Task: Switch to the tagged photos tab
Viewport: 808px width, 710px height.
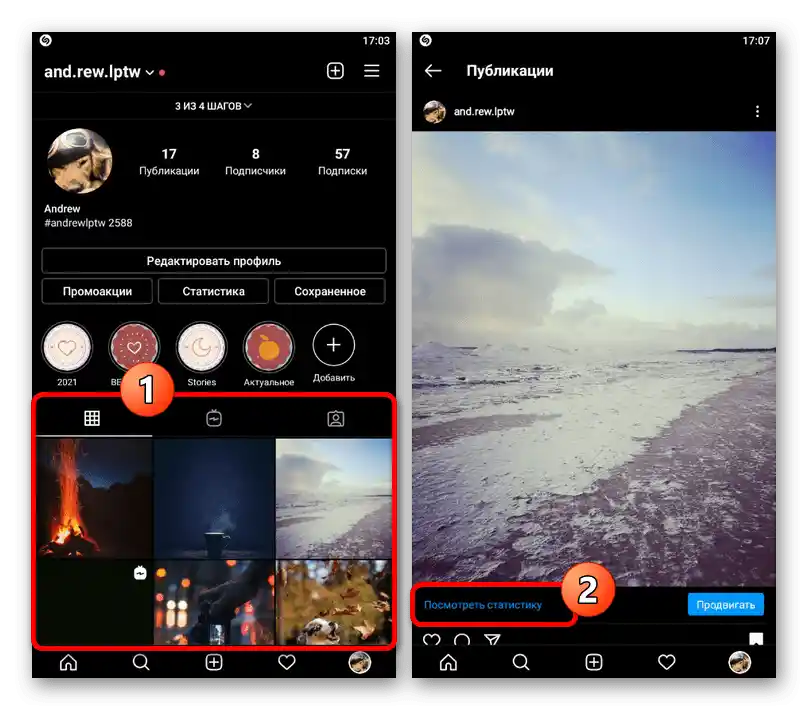Action: (335, 418)
